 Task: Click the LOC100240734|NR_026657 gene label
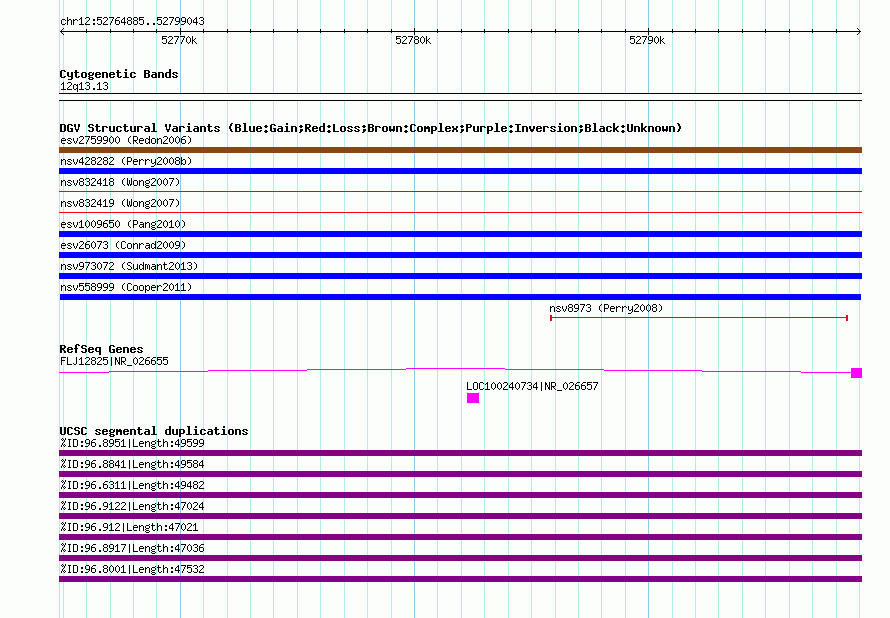click(532, 386)
